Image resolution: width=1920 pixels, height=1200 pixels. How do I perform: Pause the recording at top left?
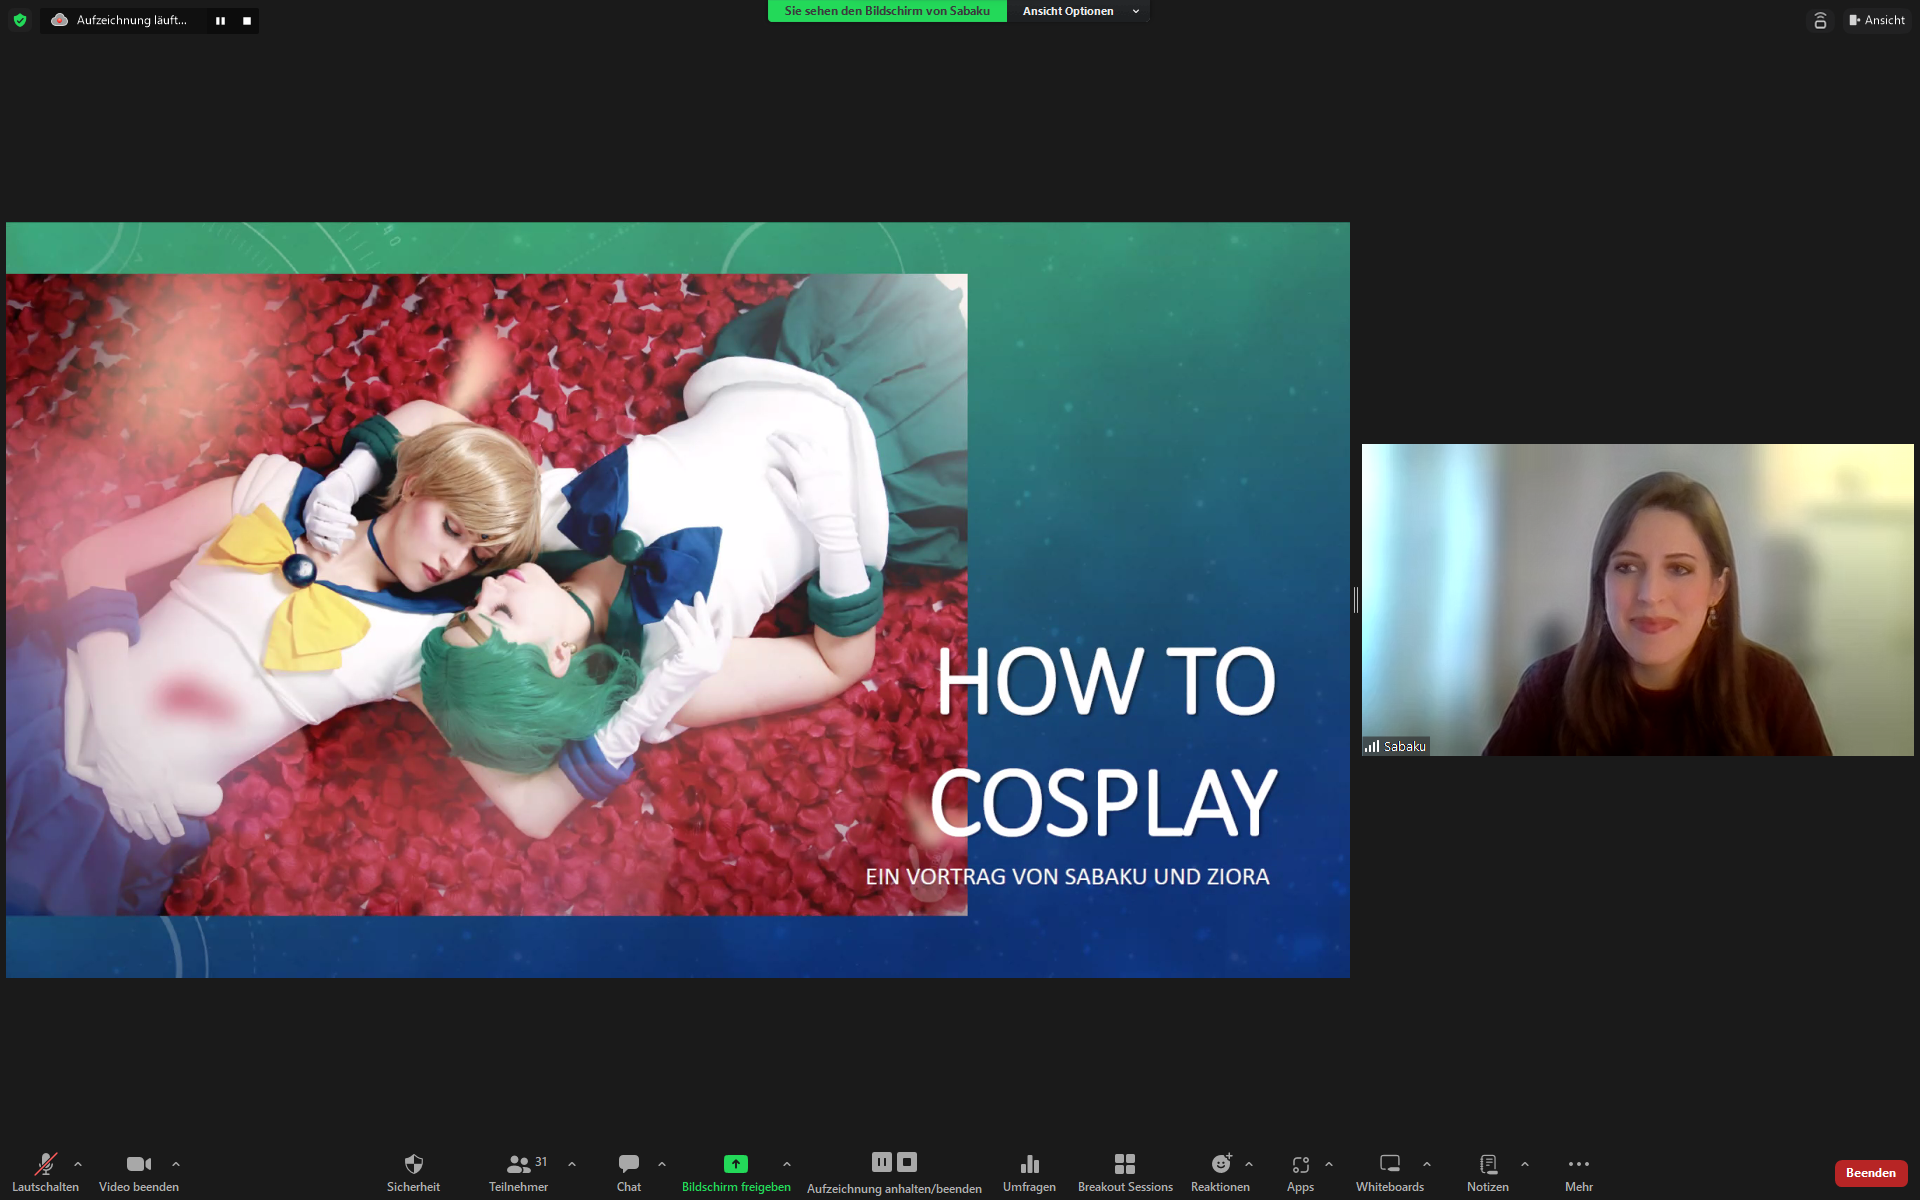pos(220,20)
